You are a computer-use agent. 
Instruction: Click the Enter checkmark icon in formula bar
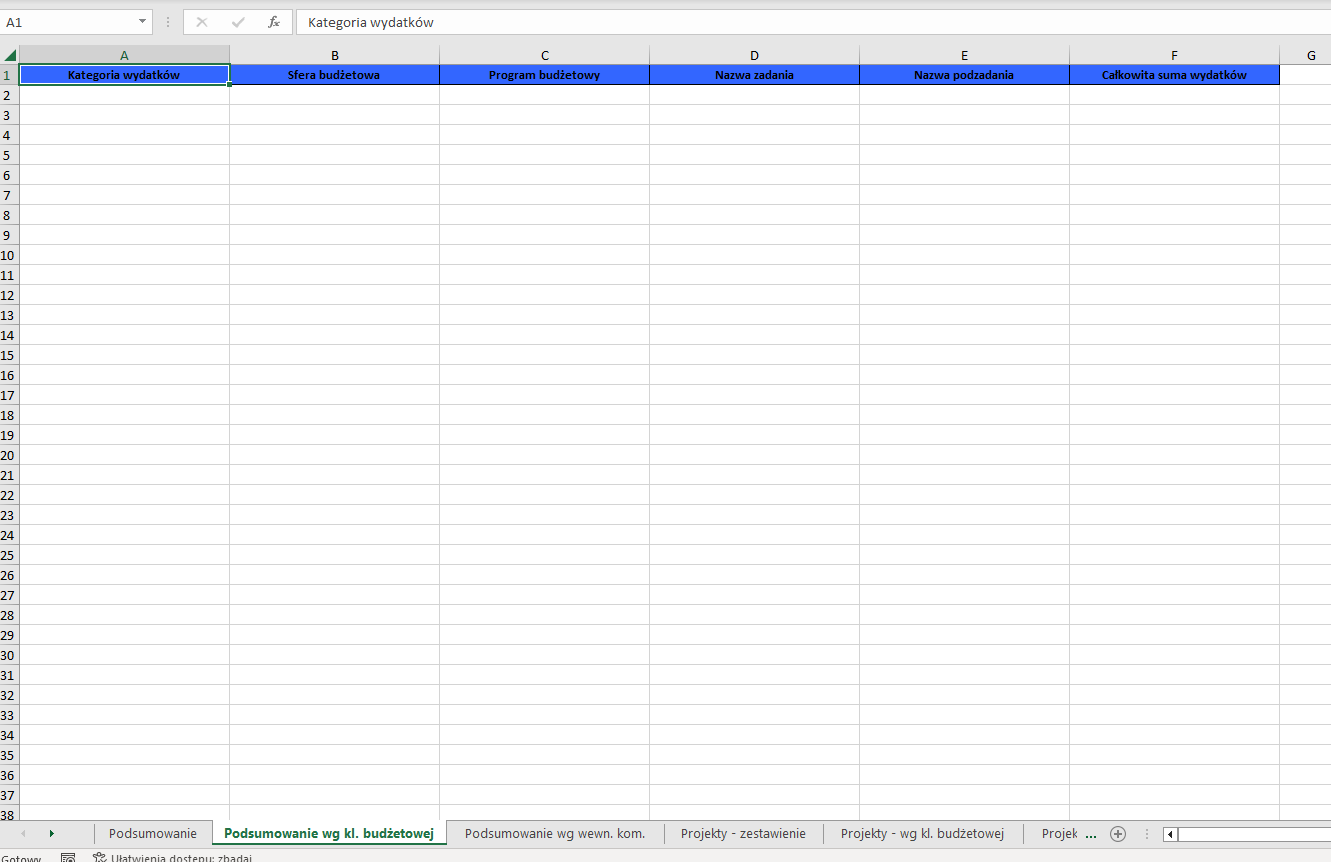(238, 22)
